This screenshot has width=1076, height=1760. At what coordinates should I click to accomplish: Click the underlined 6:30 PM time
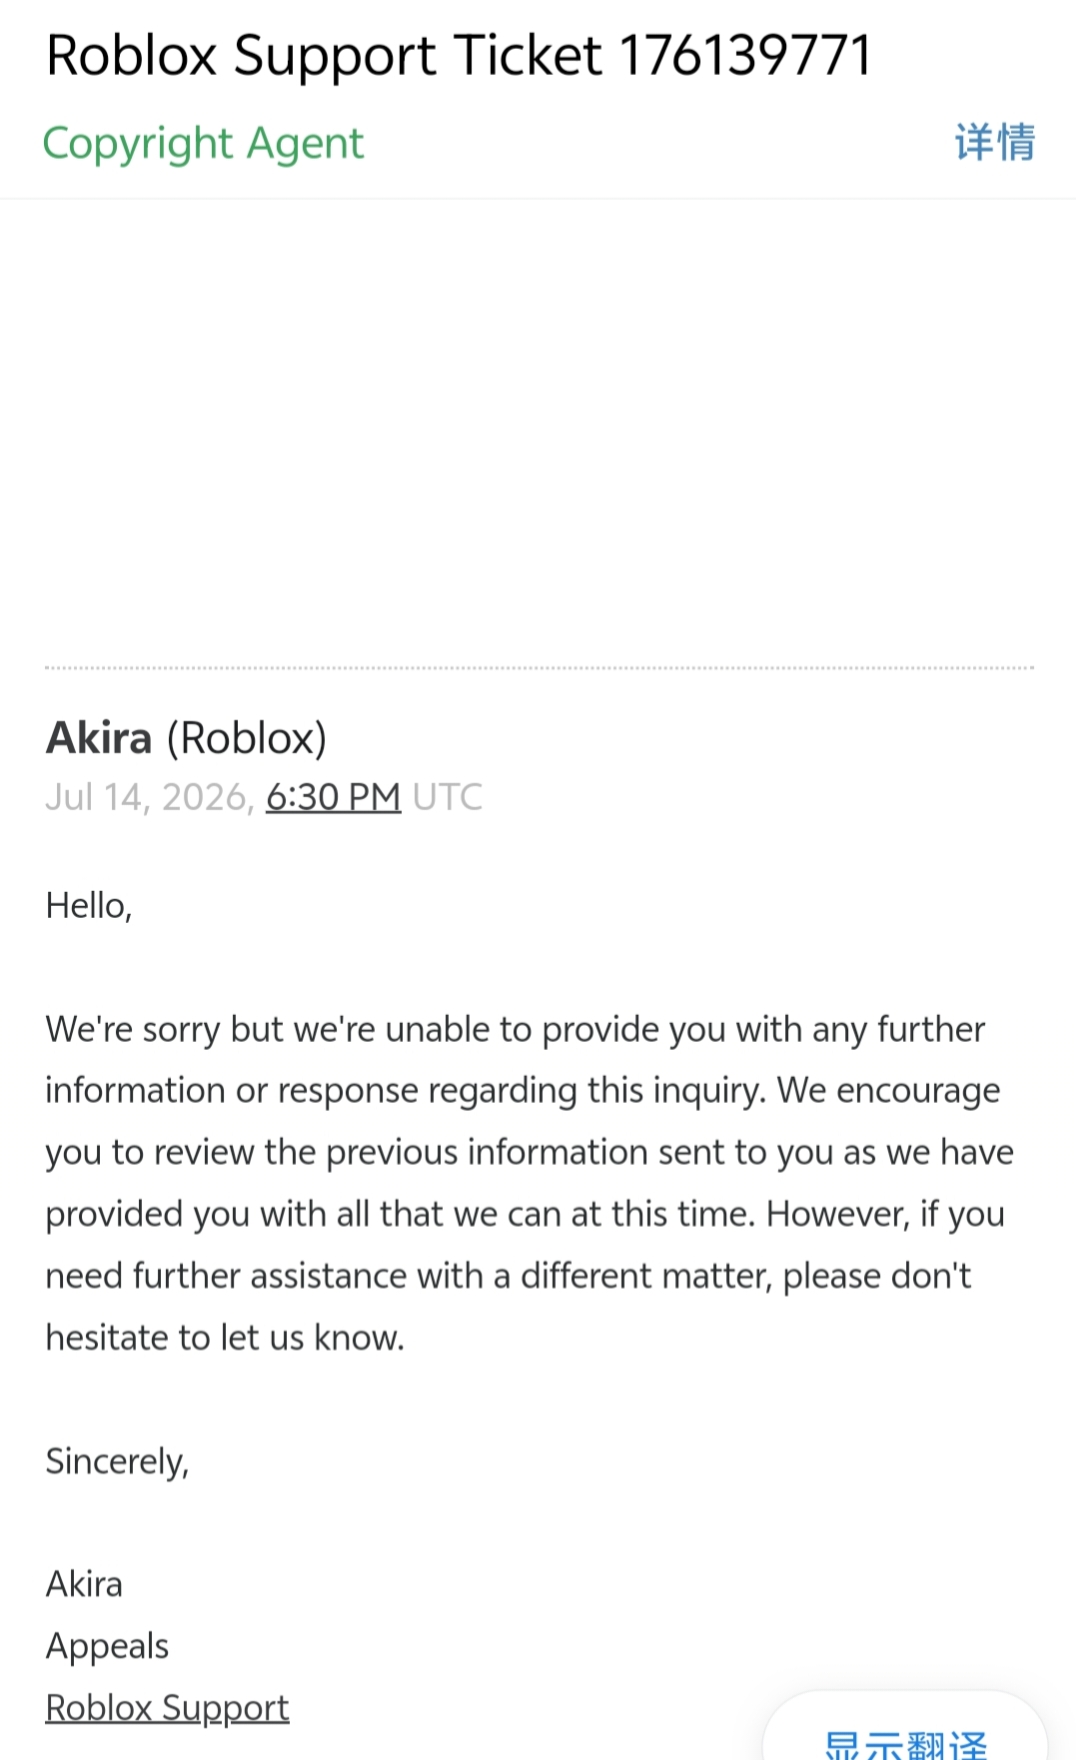333,797
